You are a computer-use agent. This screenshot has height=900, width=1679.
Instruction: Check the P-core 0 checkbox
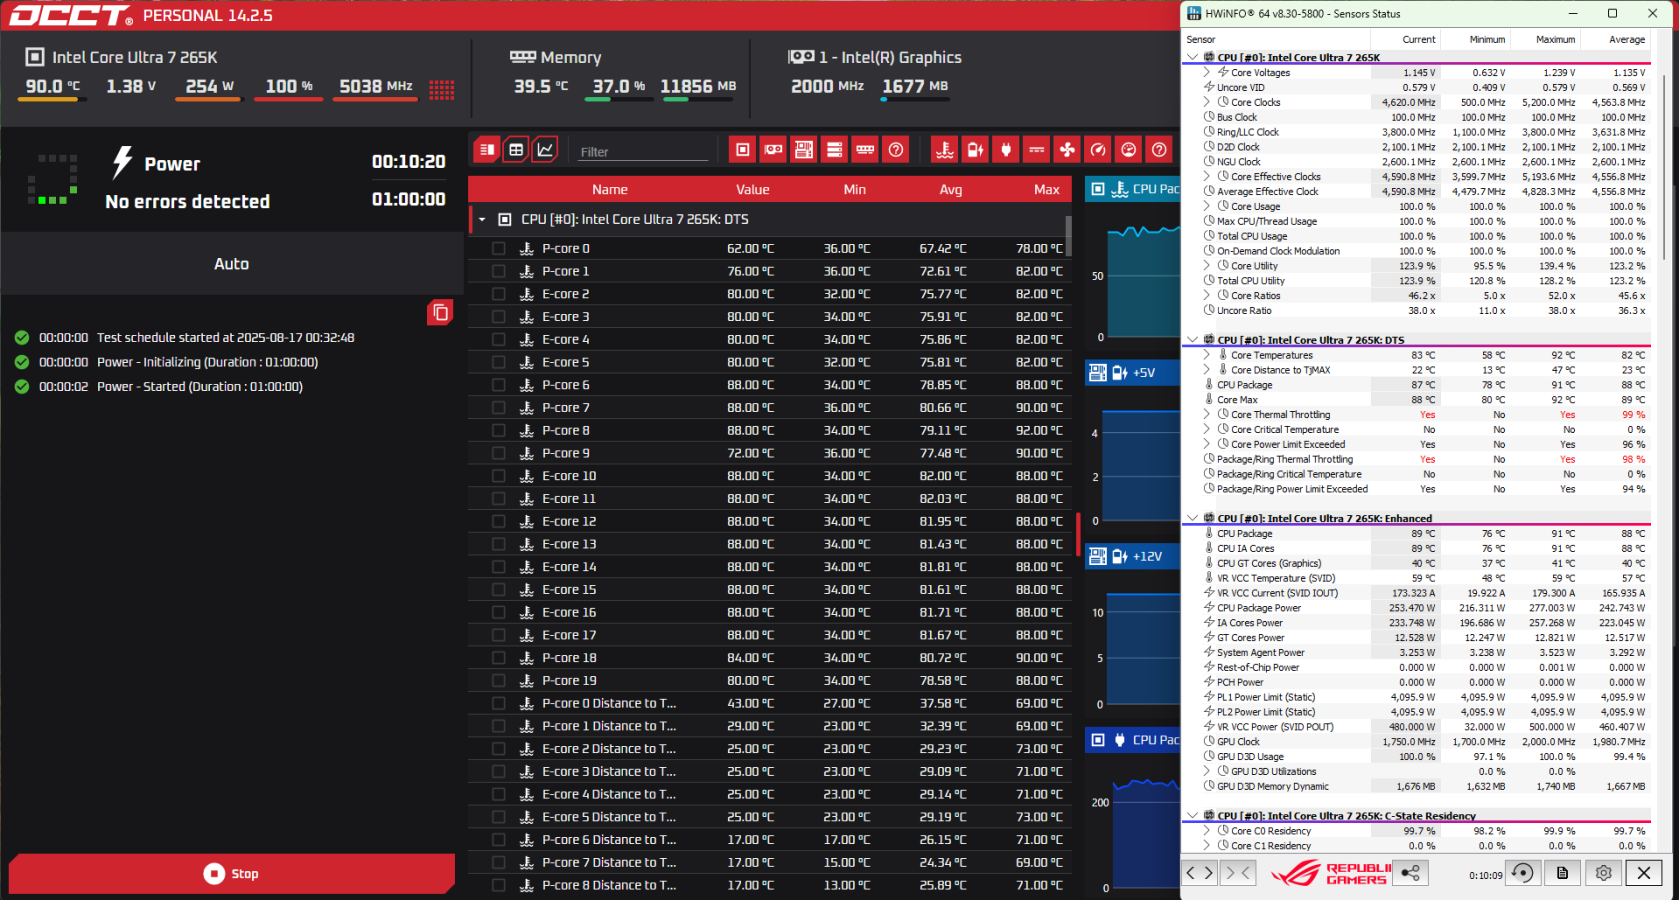(499, 249)
